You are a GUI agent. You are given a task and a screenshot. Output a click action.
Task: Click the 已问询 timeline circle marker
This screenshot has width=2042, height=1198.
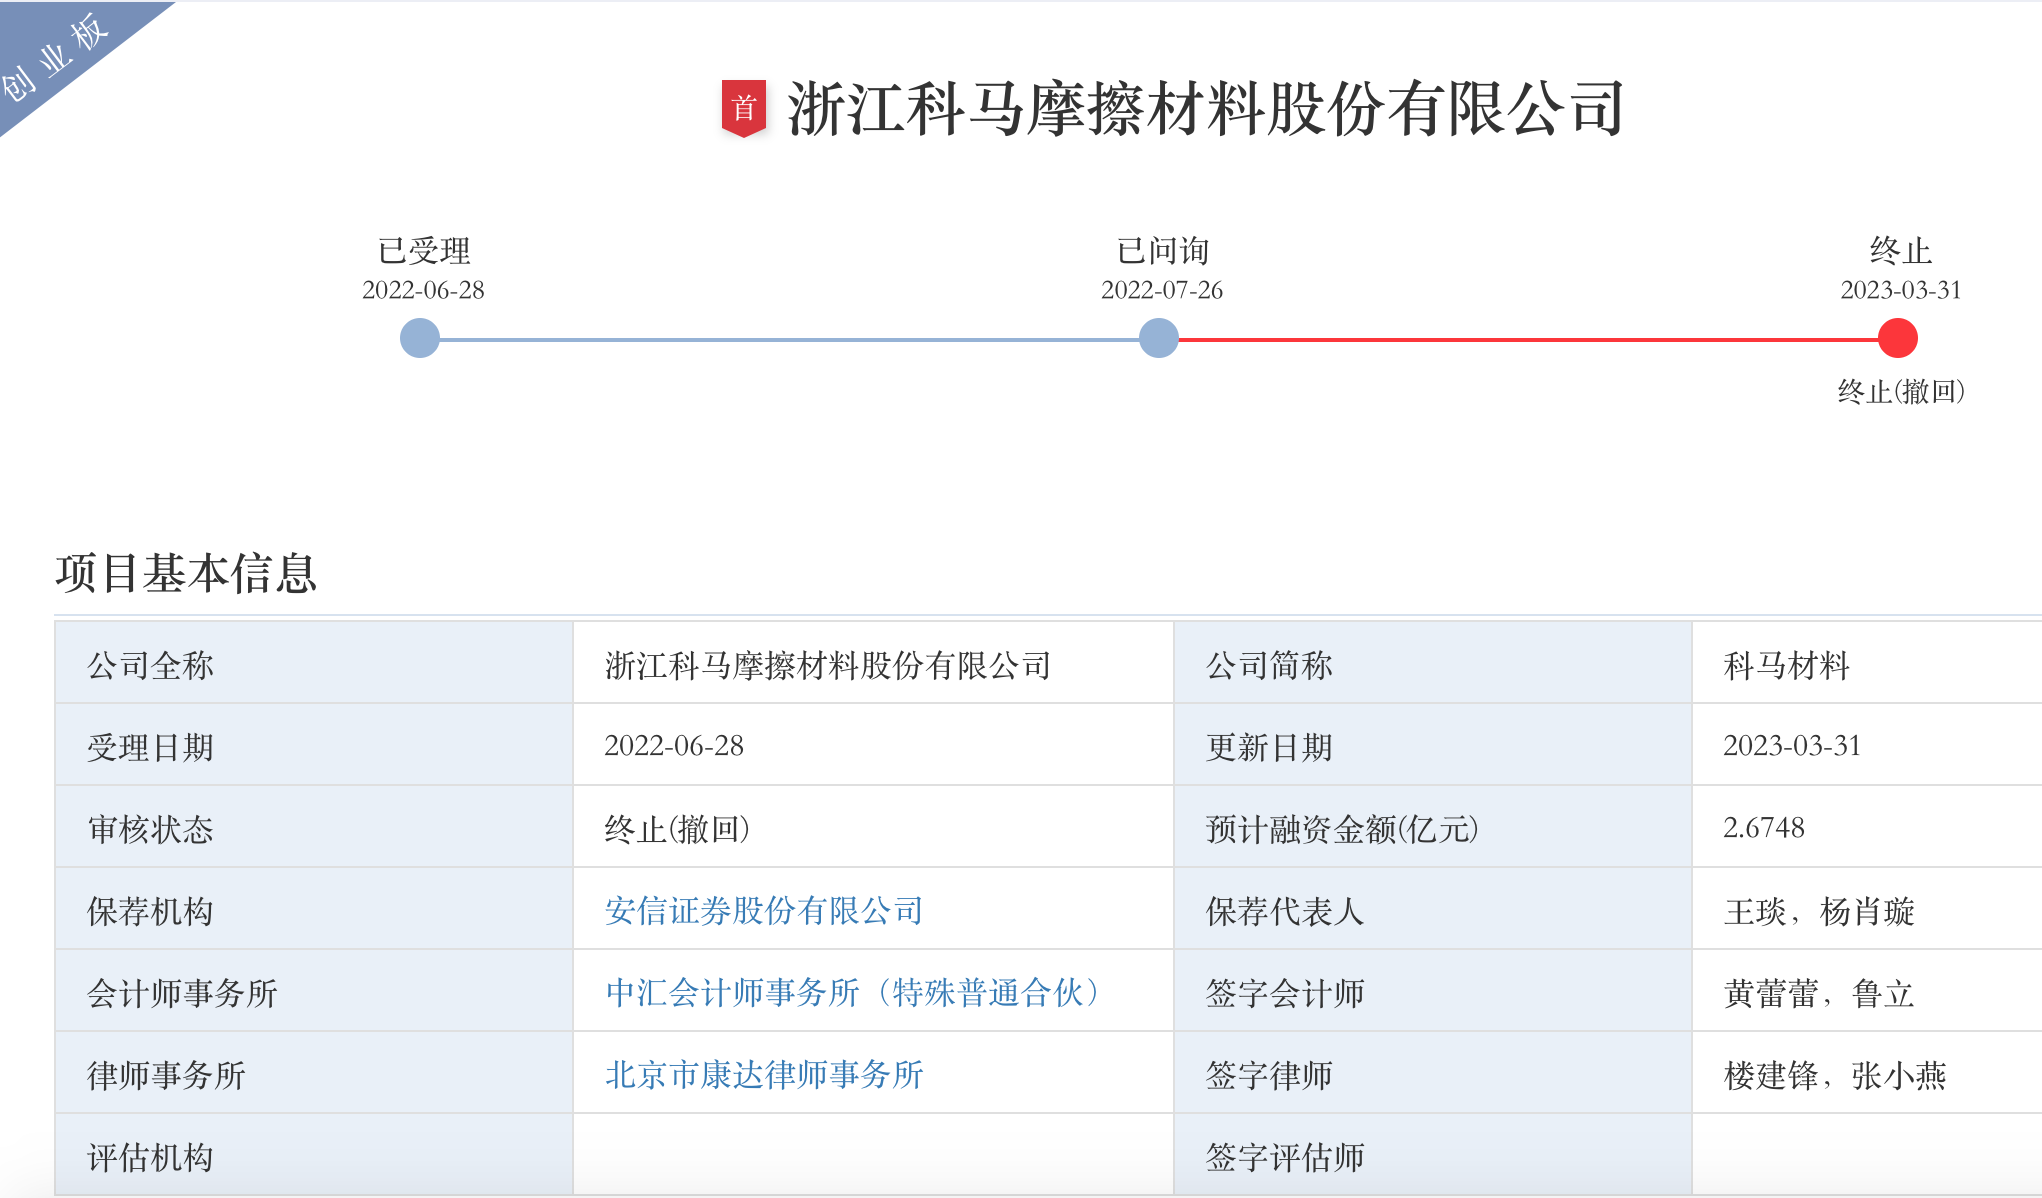pyautogui.click(x=1159, y=338)
